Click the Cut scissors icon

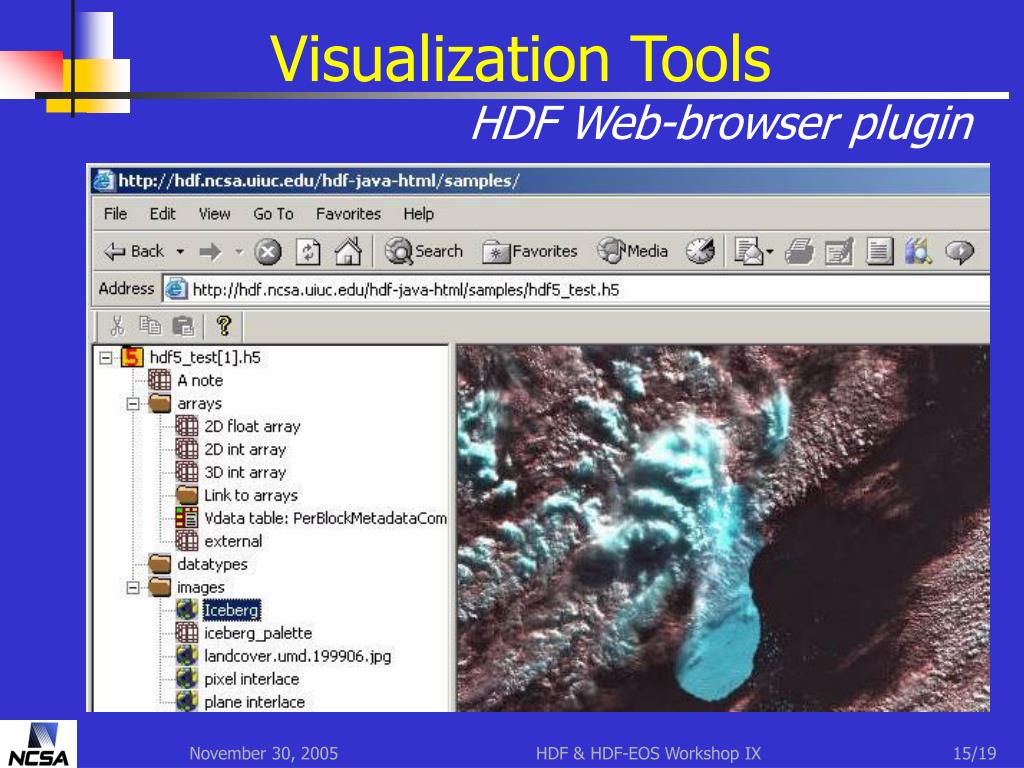[x=118, y=325]
